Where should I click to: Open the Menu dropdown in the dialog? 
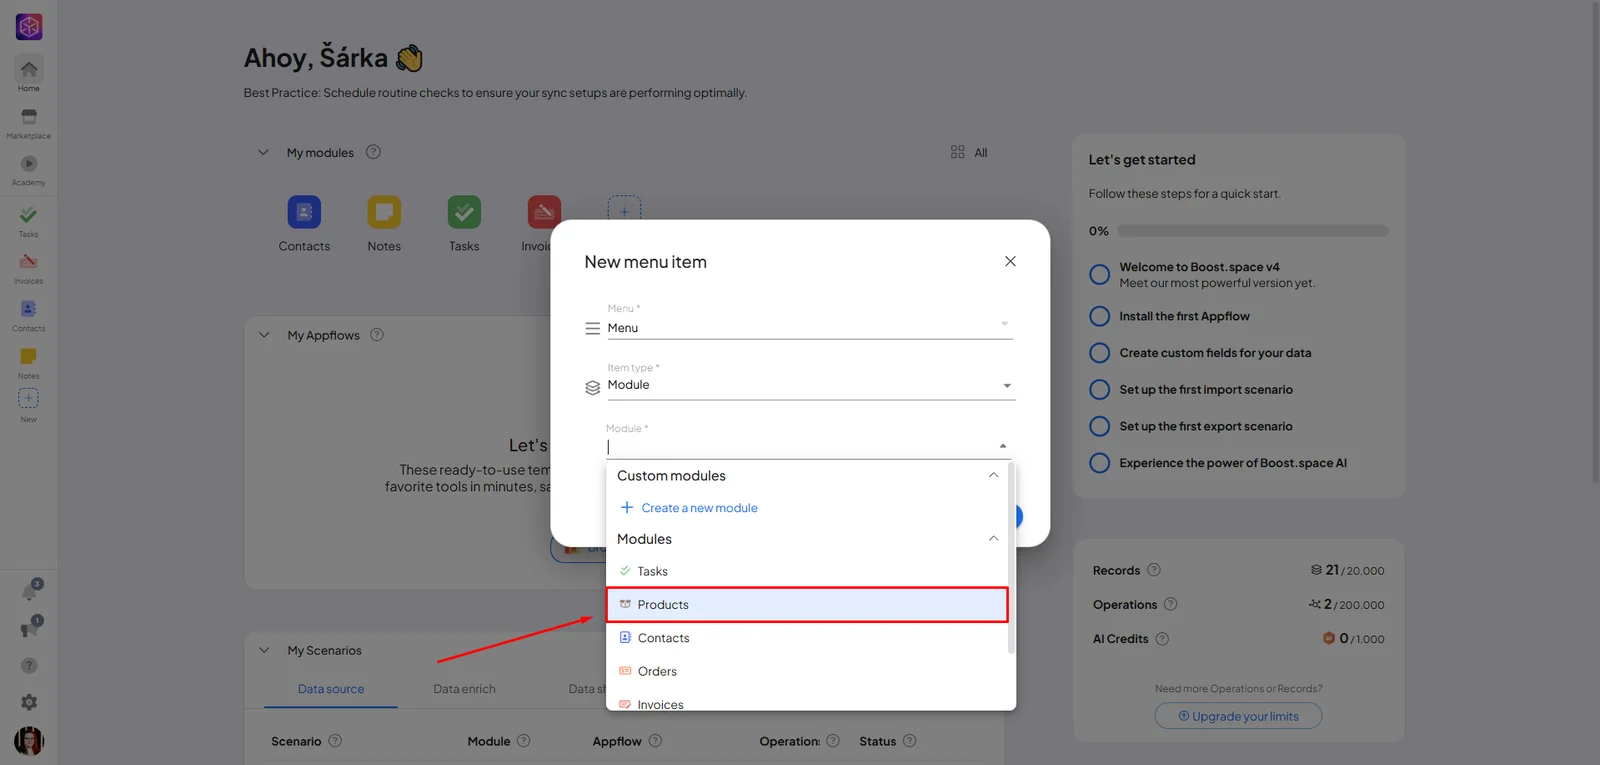[810, 327]
